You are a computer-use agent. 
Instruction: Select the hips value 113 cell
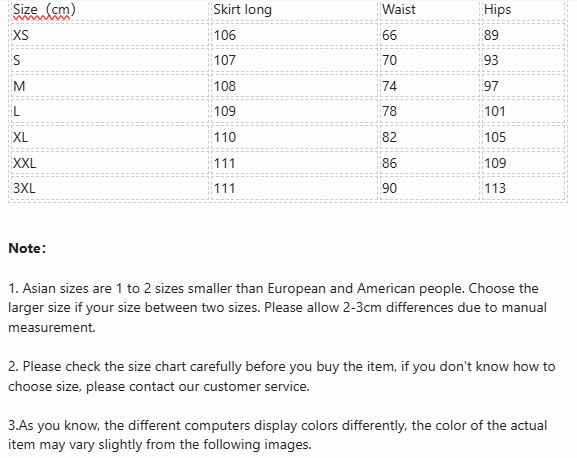[523, 188]
